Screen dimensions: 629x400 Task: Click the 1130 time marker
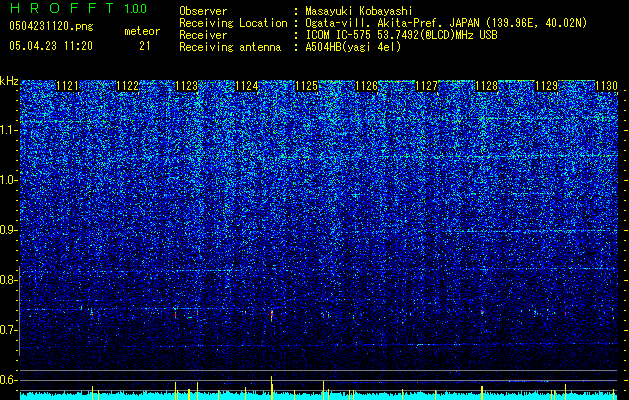tap(606, 86)
